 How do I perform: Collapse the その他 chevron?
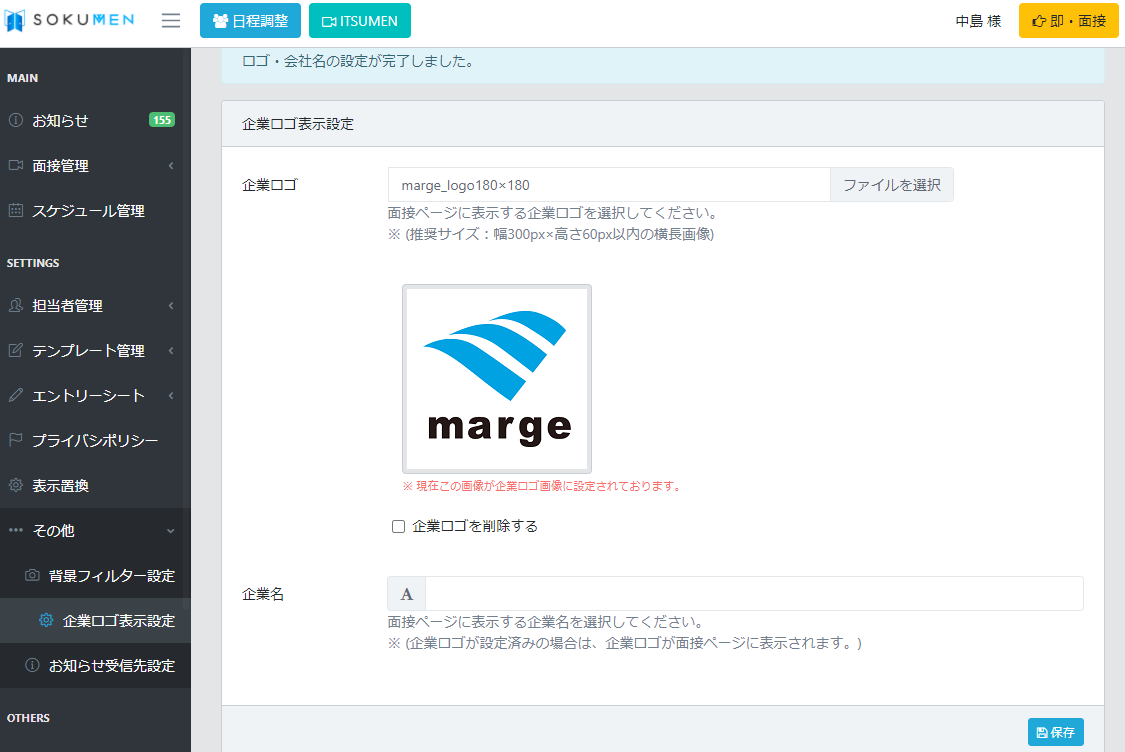[171, 531]
